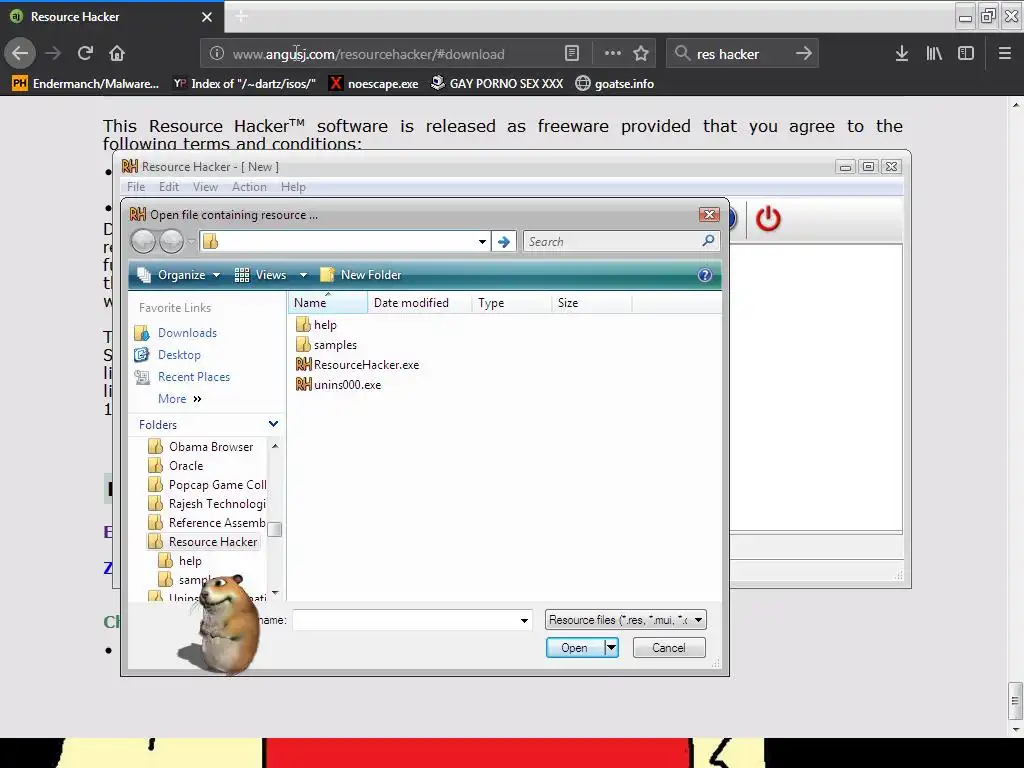This screenshot has width=1024, height=768.
Task: Open the Resource files type dropdown
Action: point(626,620)
